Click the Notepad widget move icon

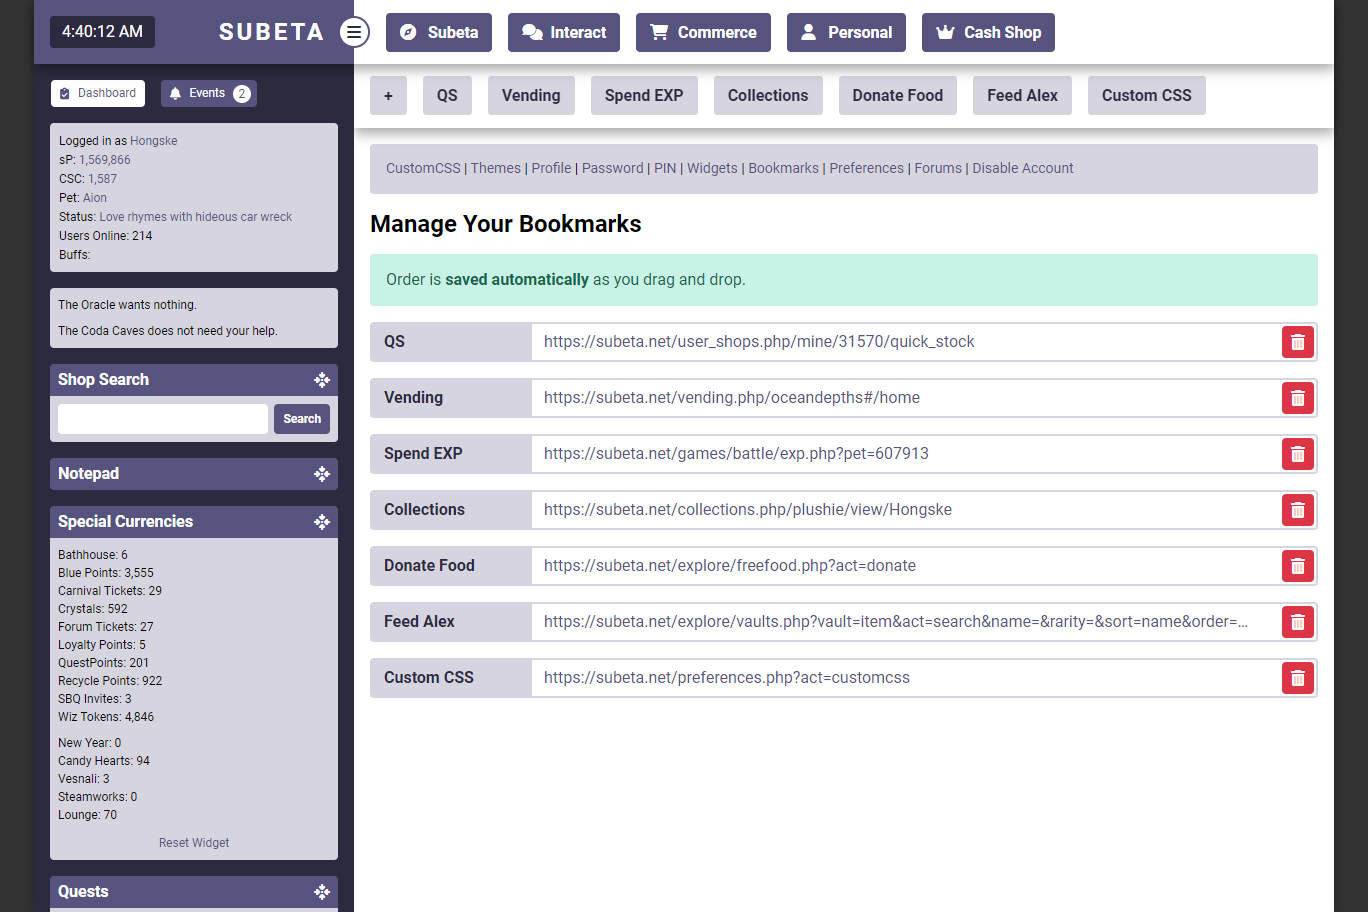(322, 474)
